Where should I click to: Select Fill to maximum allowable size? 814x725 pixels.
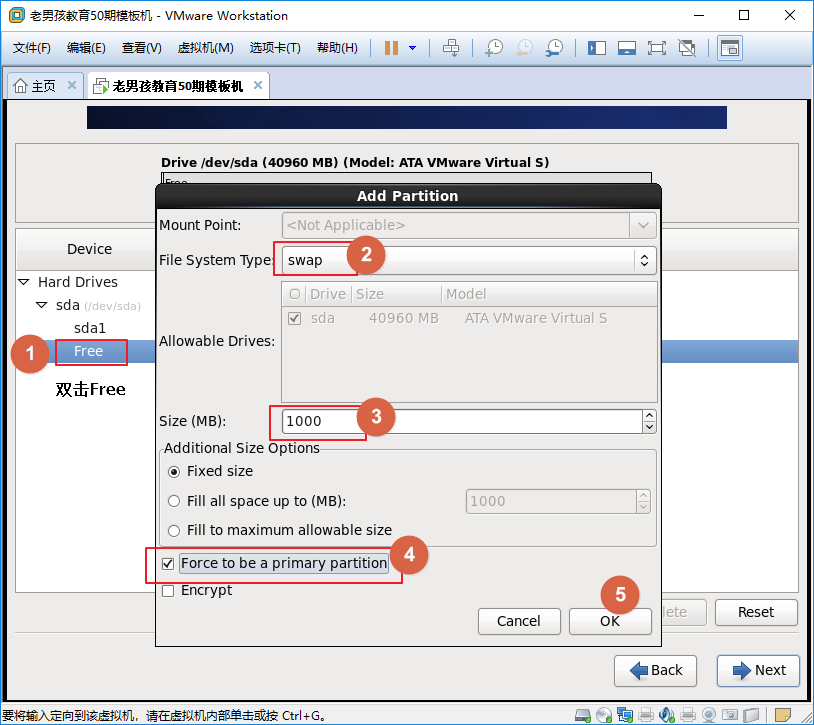(175, 530)
